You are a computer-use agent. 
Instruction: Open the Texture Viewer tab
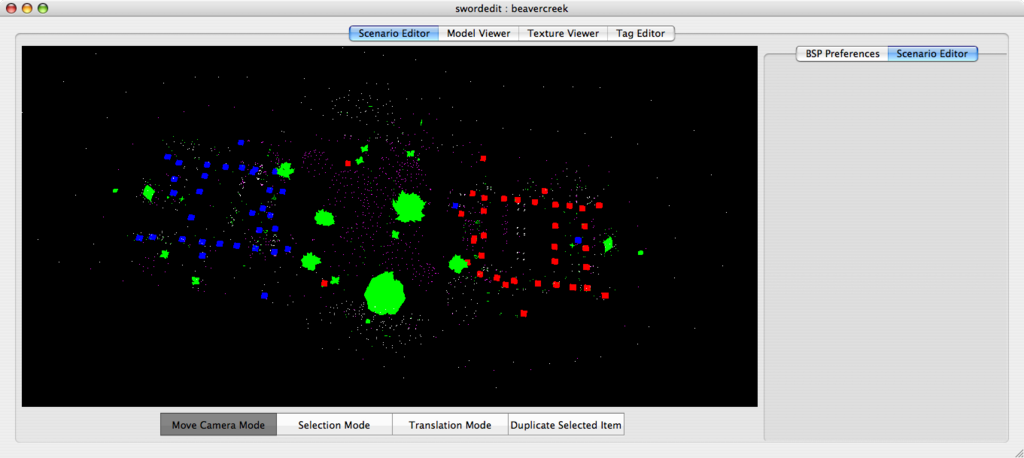(563, 33)
